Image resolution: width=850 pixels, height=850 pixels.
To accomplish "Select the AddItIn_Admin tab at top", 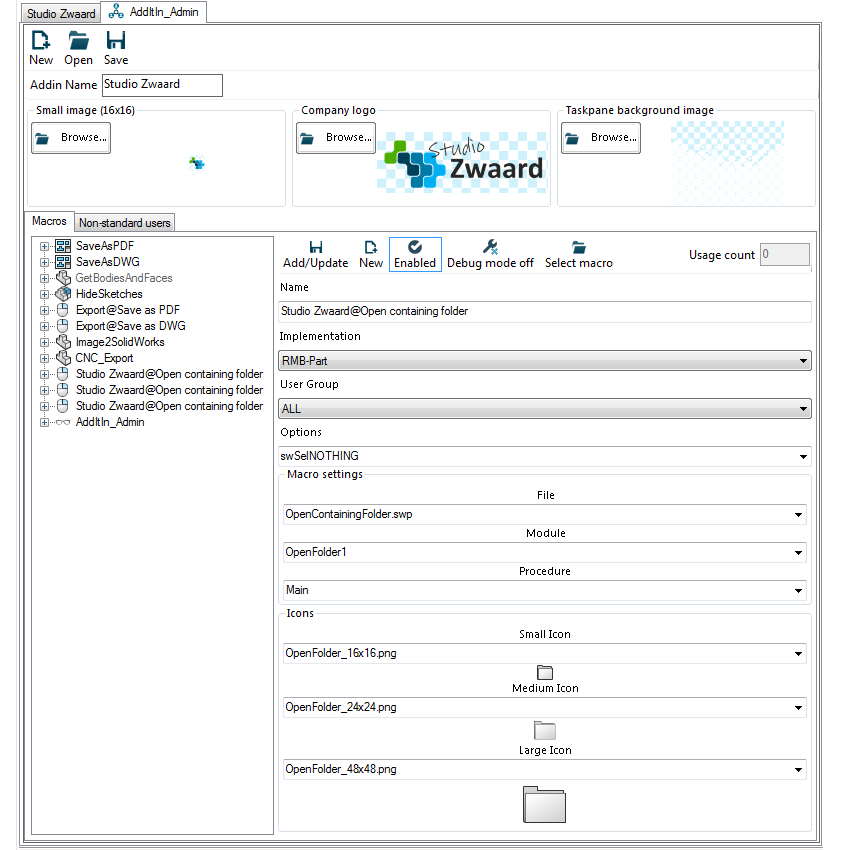I will (154, 12).
